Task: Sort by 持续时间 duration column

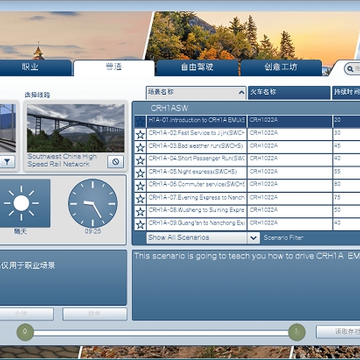Action: point(346,93)
